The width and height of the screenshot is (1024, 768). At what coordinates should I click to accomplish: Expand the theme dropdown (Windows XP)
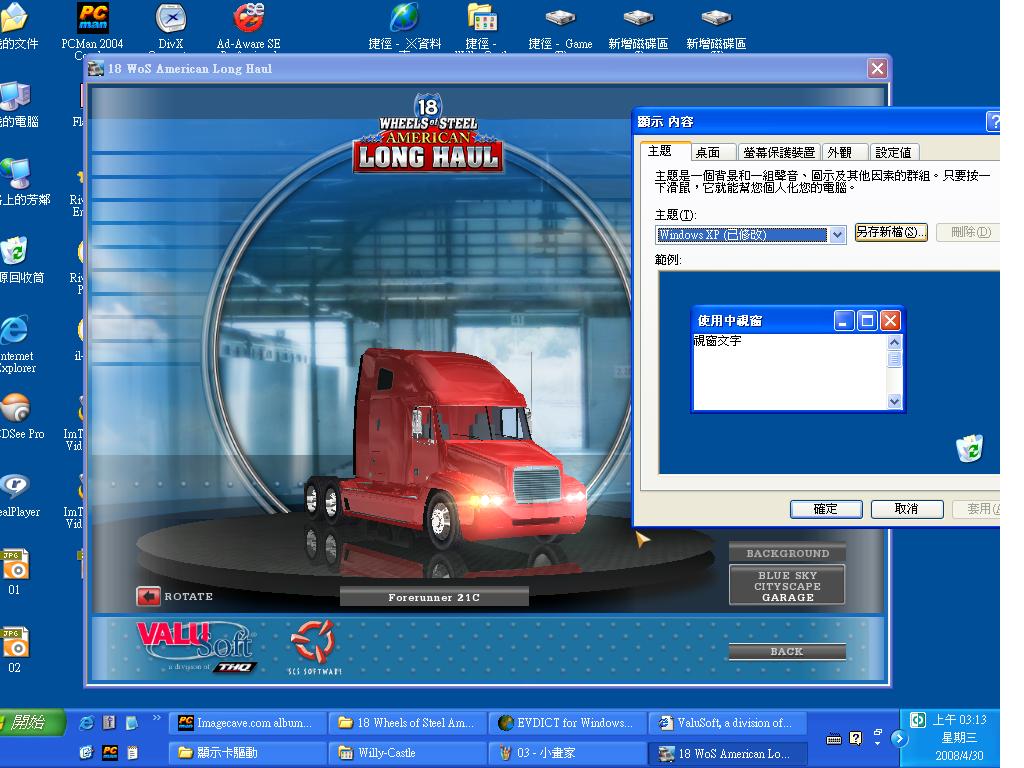(x=838, y=235)
